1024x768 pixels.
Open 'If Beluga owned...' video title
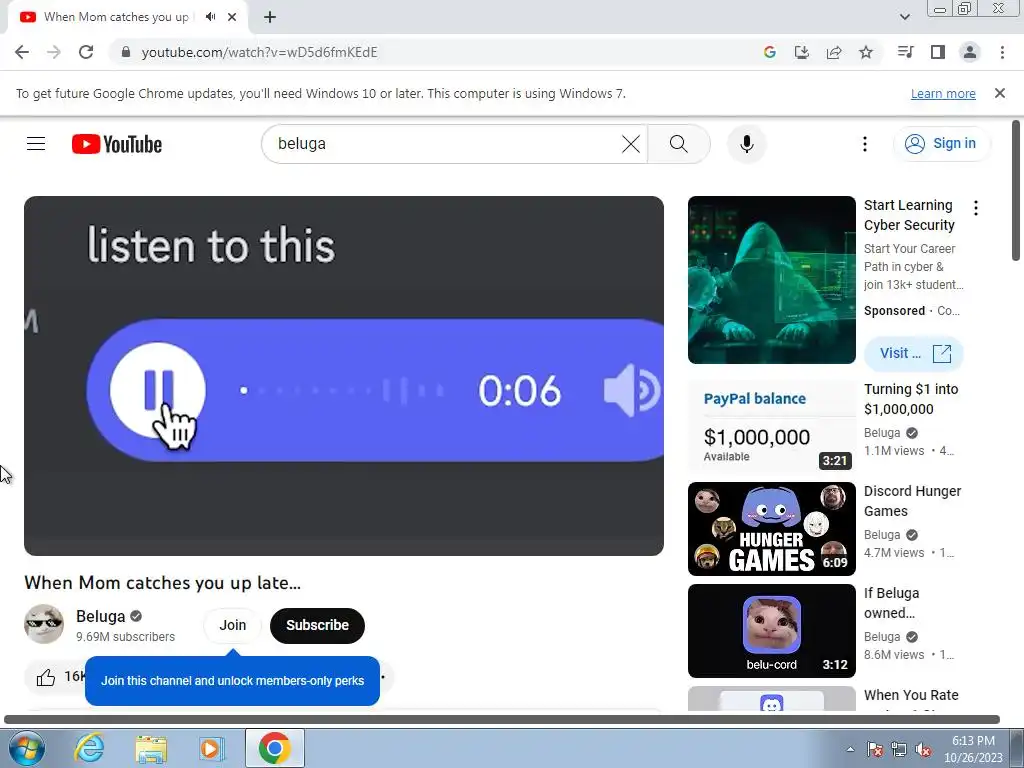tap(891, 603)
